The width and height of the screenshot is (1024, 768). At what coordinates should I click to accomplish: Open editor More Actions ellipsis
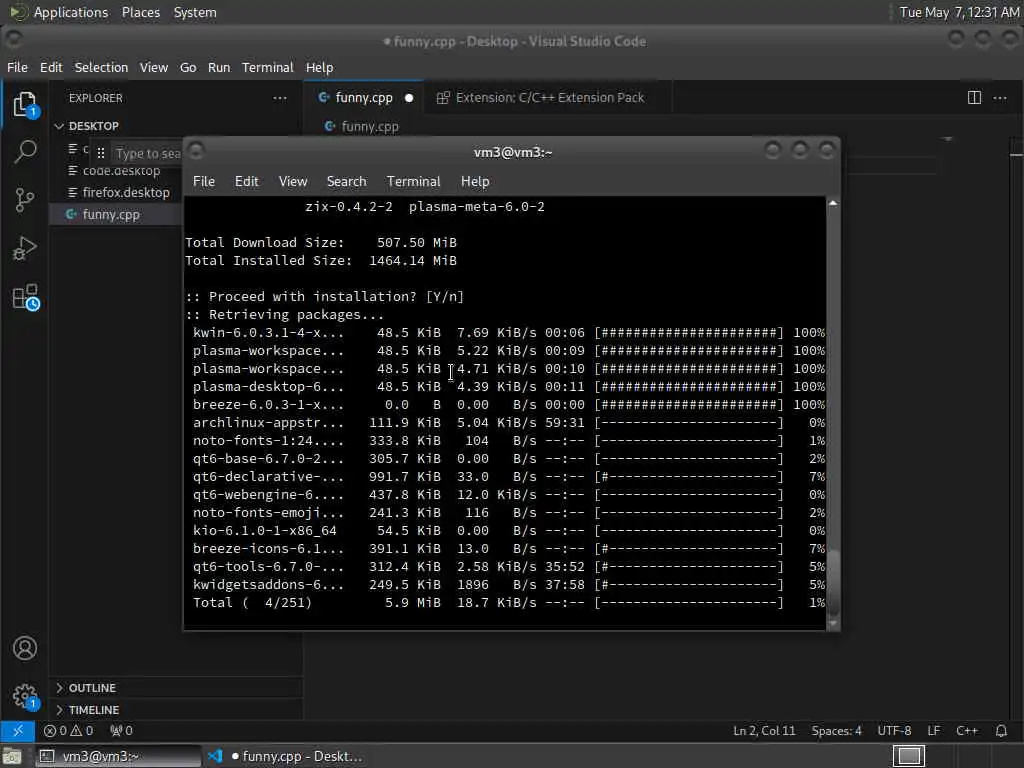[x=1000, y=98]
